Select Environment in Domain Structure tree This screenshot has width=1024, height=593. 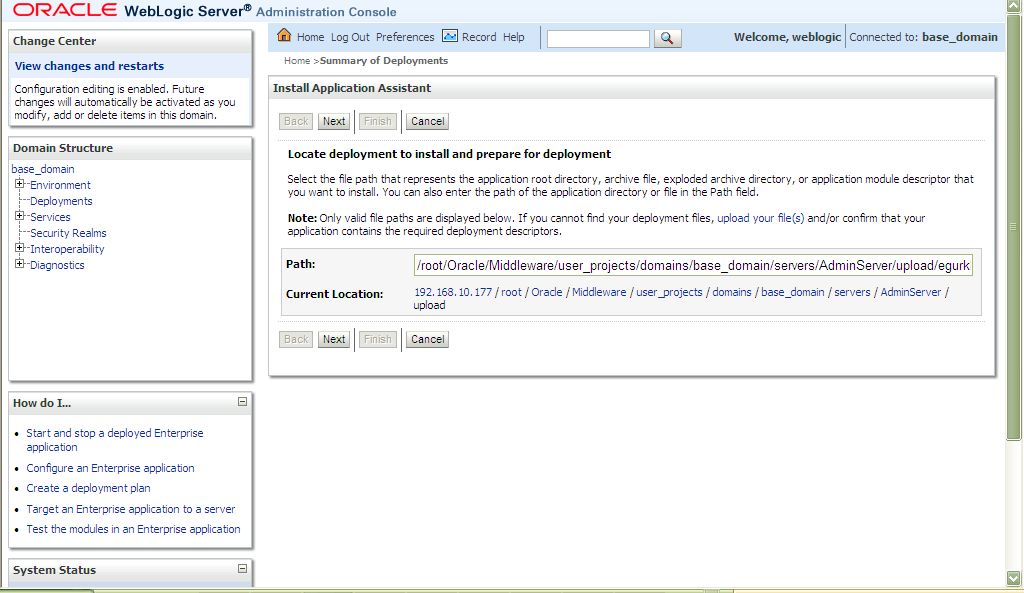click(x=60, y=185)
